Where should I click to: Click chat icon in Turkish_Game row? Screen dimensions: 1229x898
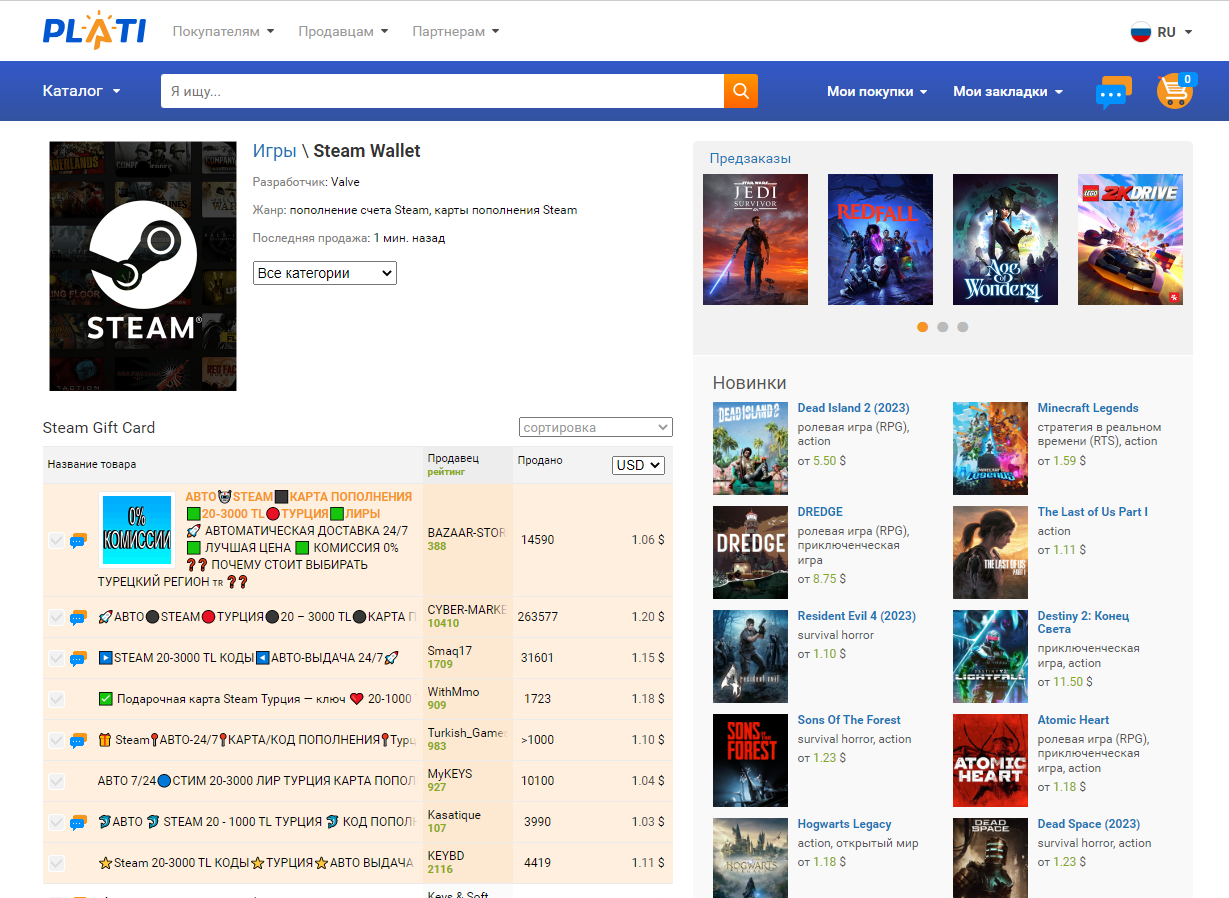[x=78, y=741]
